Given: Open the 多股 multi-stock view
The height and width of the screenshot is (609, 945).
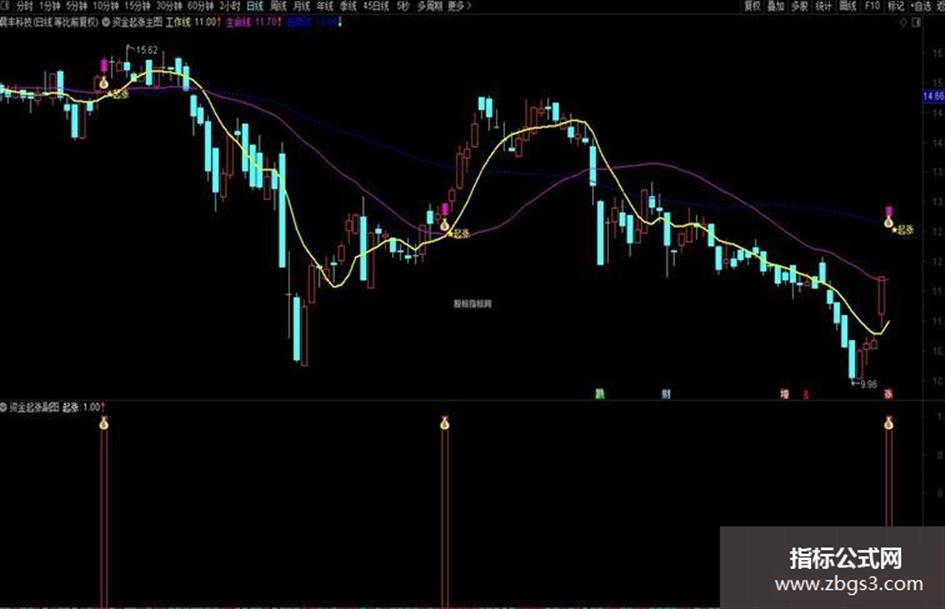Looking at the screenshot, I should click(x=799, y=6).
